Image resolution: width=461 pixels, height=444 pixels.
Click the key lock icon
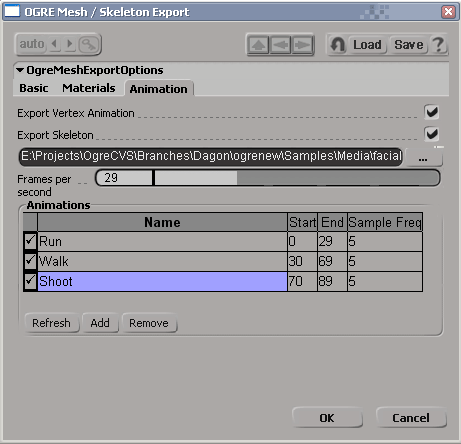(89, 44)
